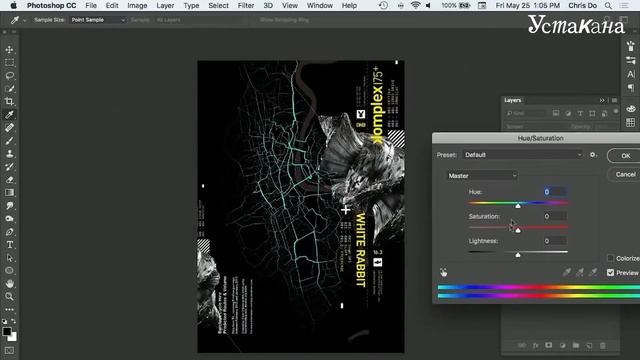The image size is (640, 360).
Task: Select the Horizontal Type tool
Action: tap(9, 244)
